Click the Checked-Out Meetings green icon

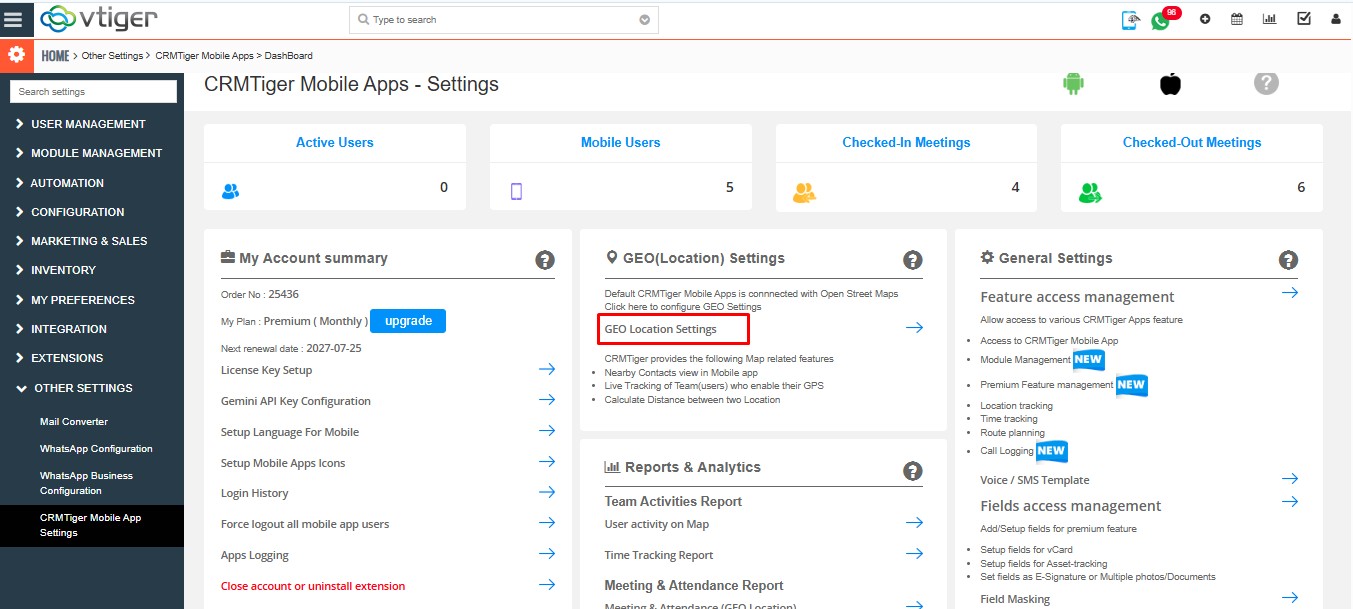tap(1090, 192)
